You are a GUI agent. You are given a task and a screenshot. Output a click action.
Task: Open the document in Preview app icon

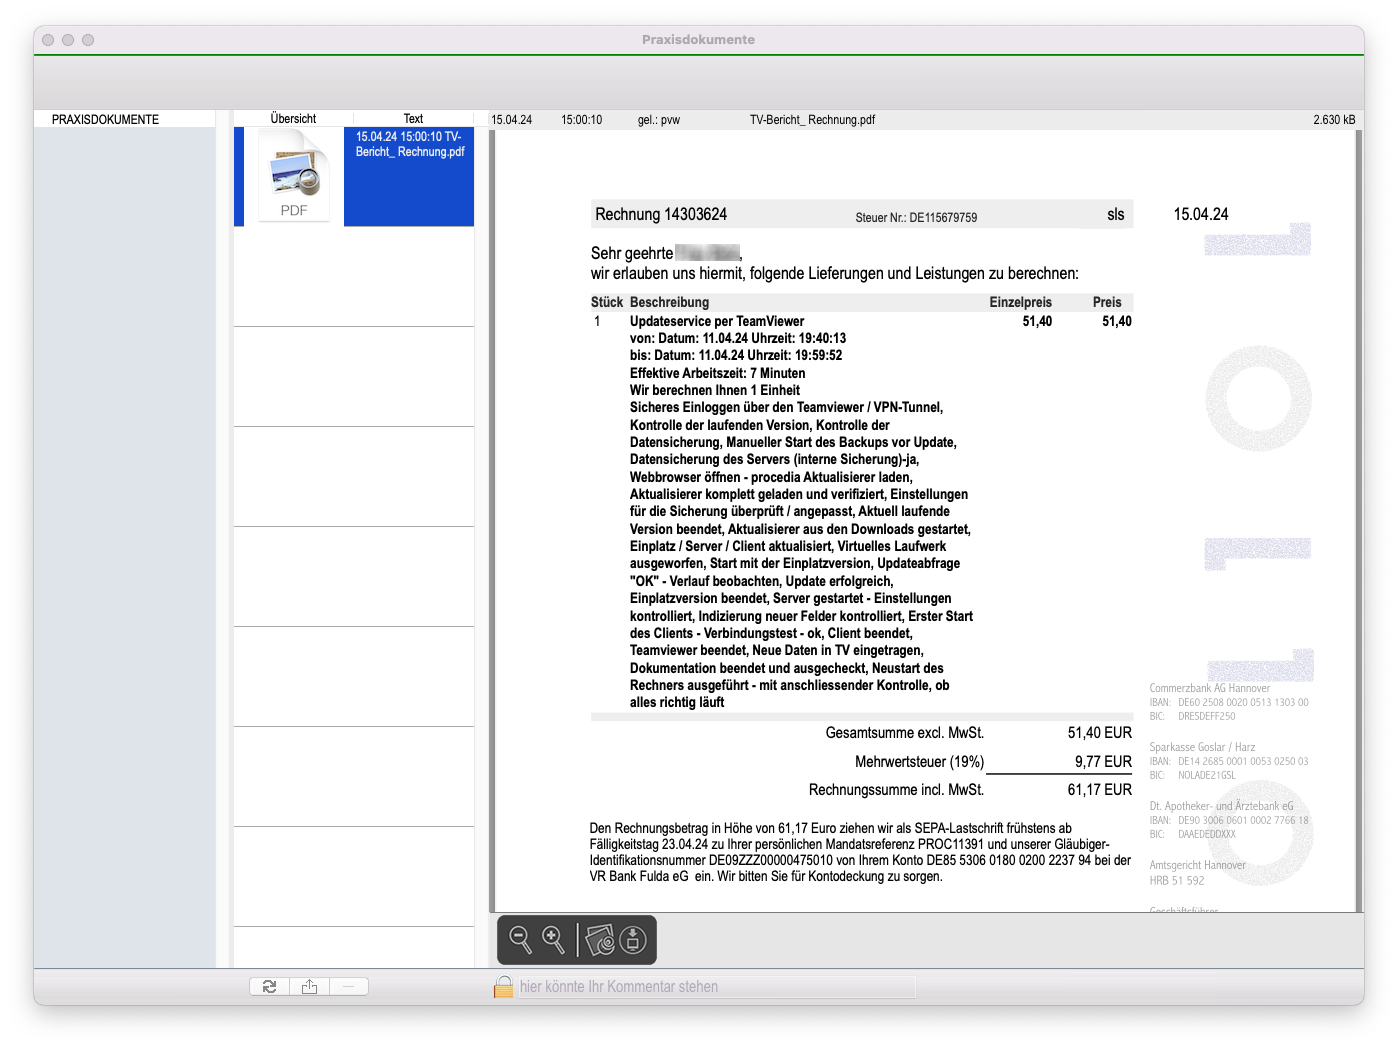click(x=600, y=939)
